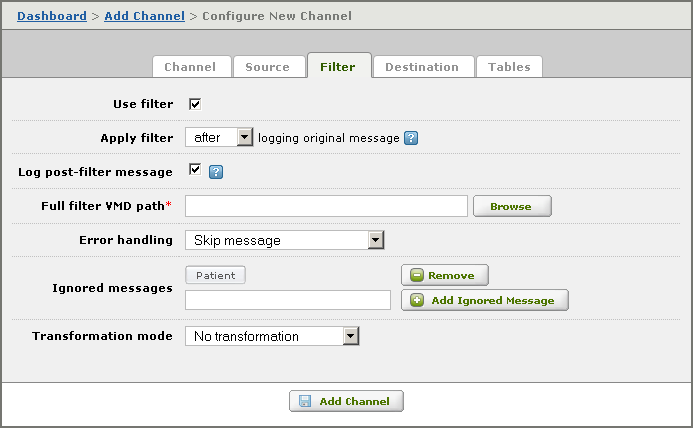Select the Tables tab

(x=509, y=67)
